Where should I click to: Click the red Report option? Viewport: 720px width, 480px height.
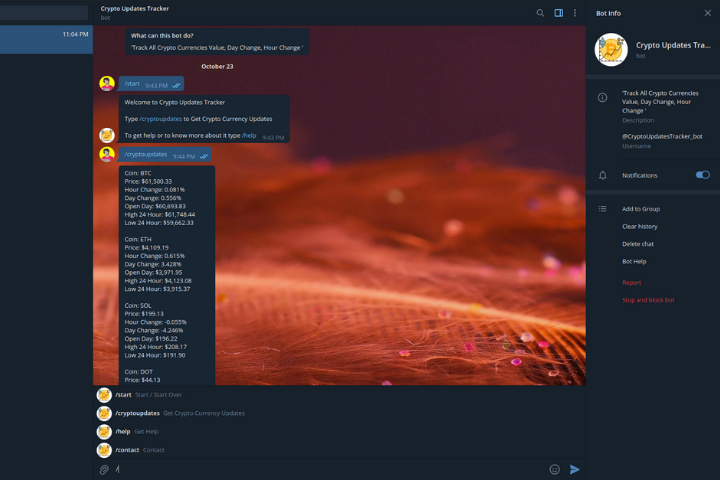click(631, 282)
